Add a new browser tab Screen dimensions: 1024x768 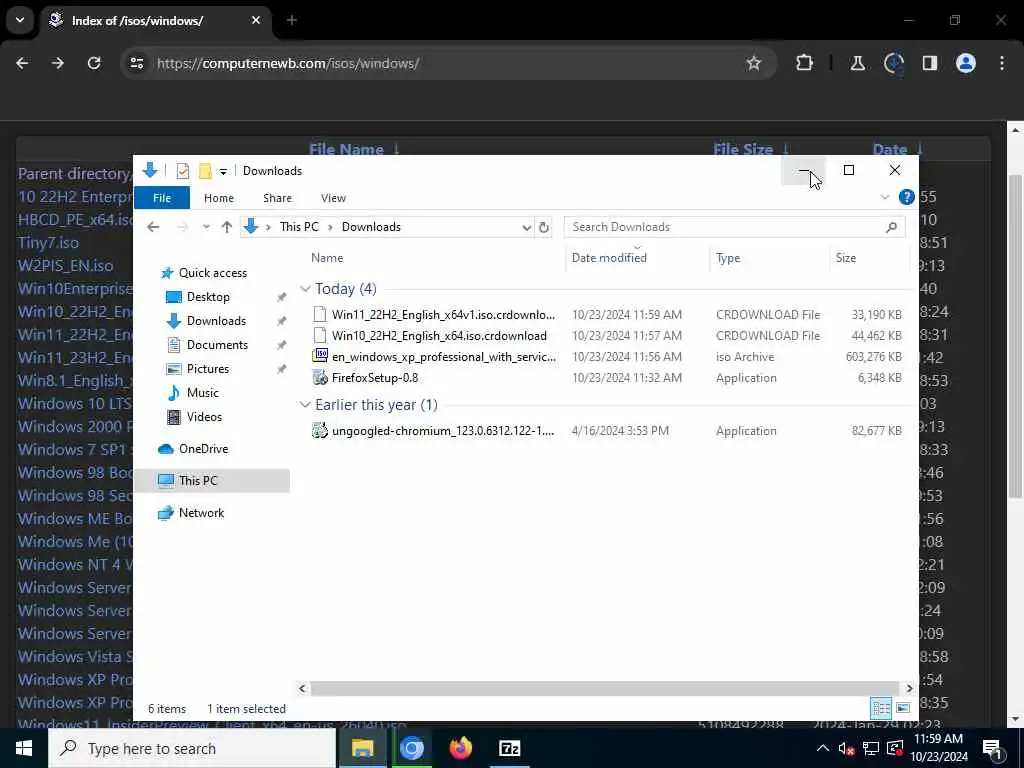click(x=292, y=20)
